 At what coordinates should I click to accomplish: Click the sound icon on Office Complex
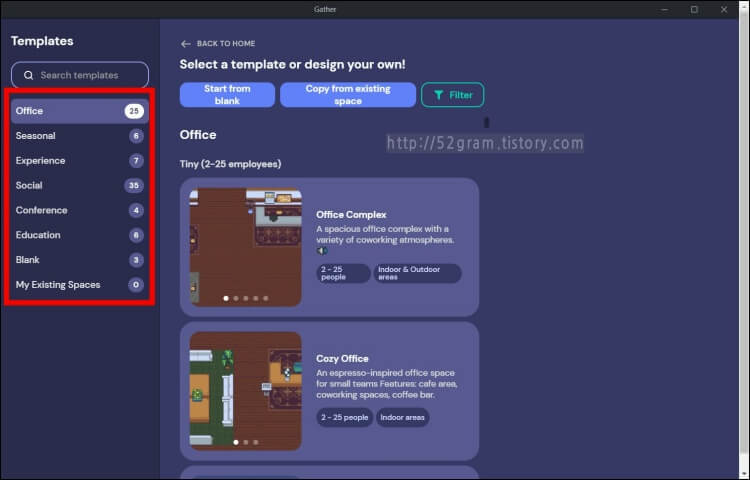[x=322, y=251]
